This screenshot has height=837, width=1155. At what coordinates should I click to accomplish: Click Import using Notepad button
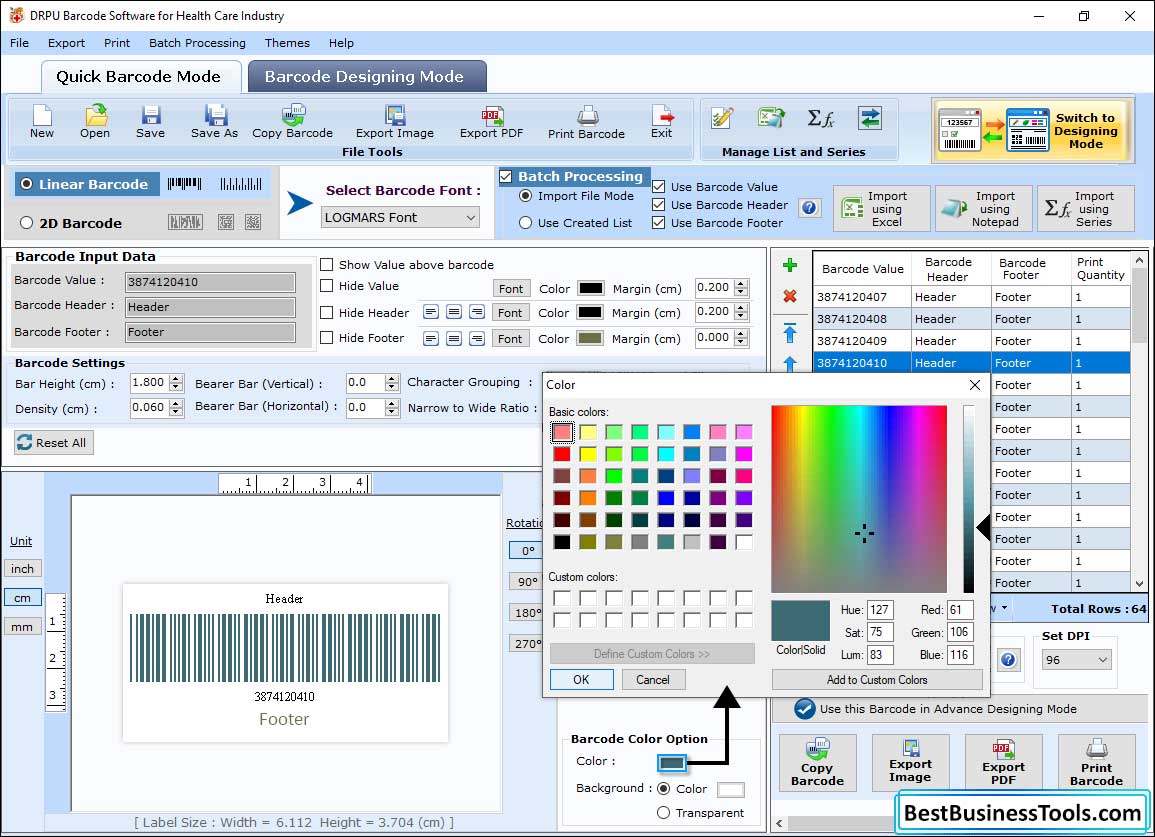tap(984, 209)
